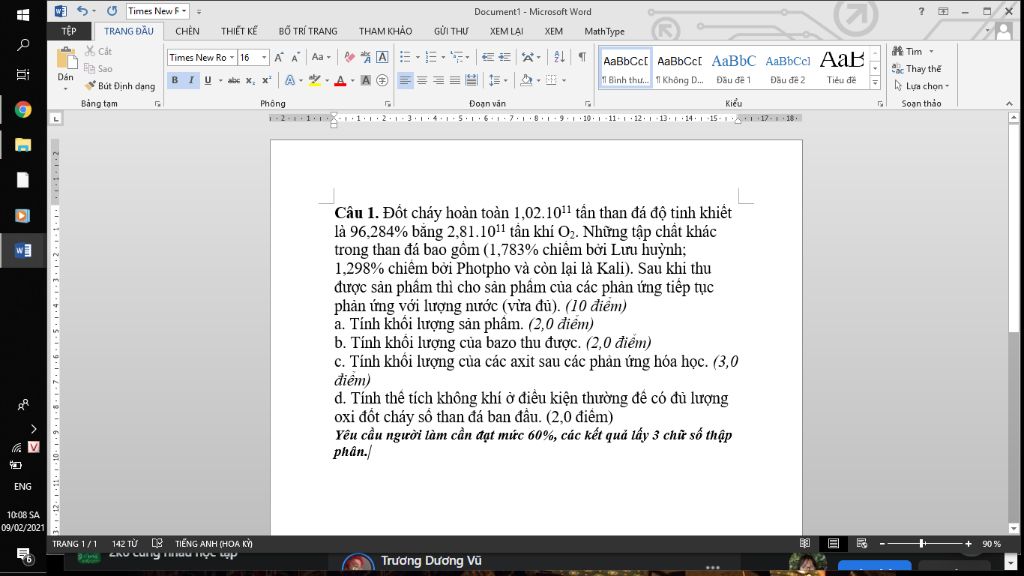This screenshot has width=1024, height=576.
Task: Expand the Lựa chọn (Select) dropdown
Action: 921,86
